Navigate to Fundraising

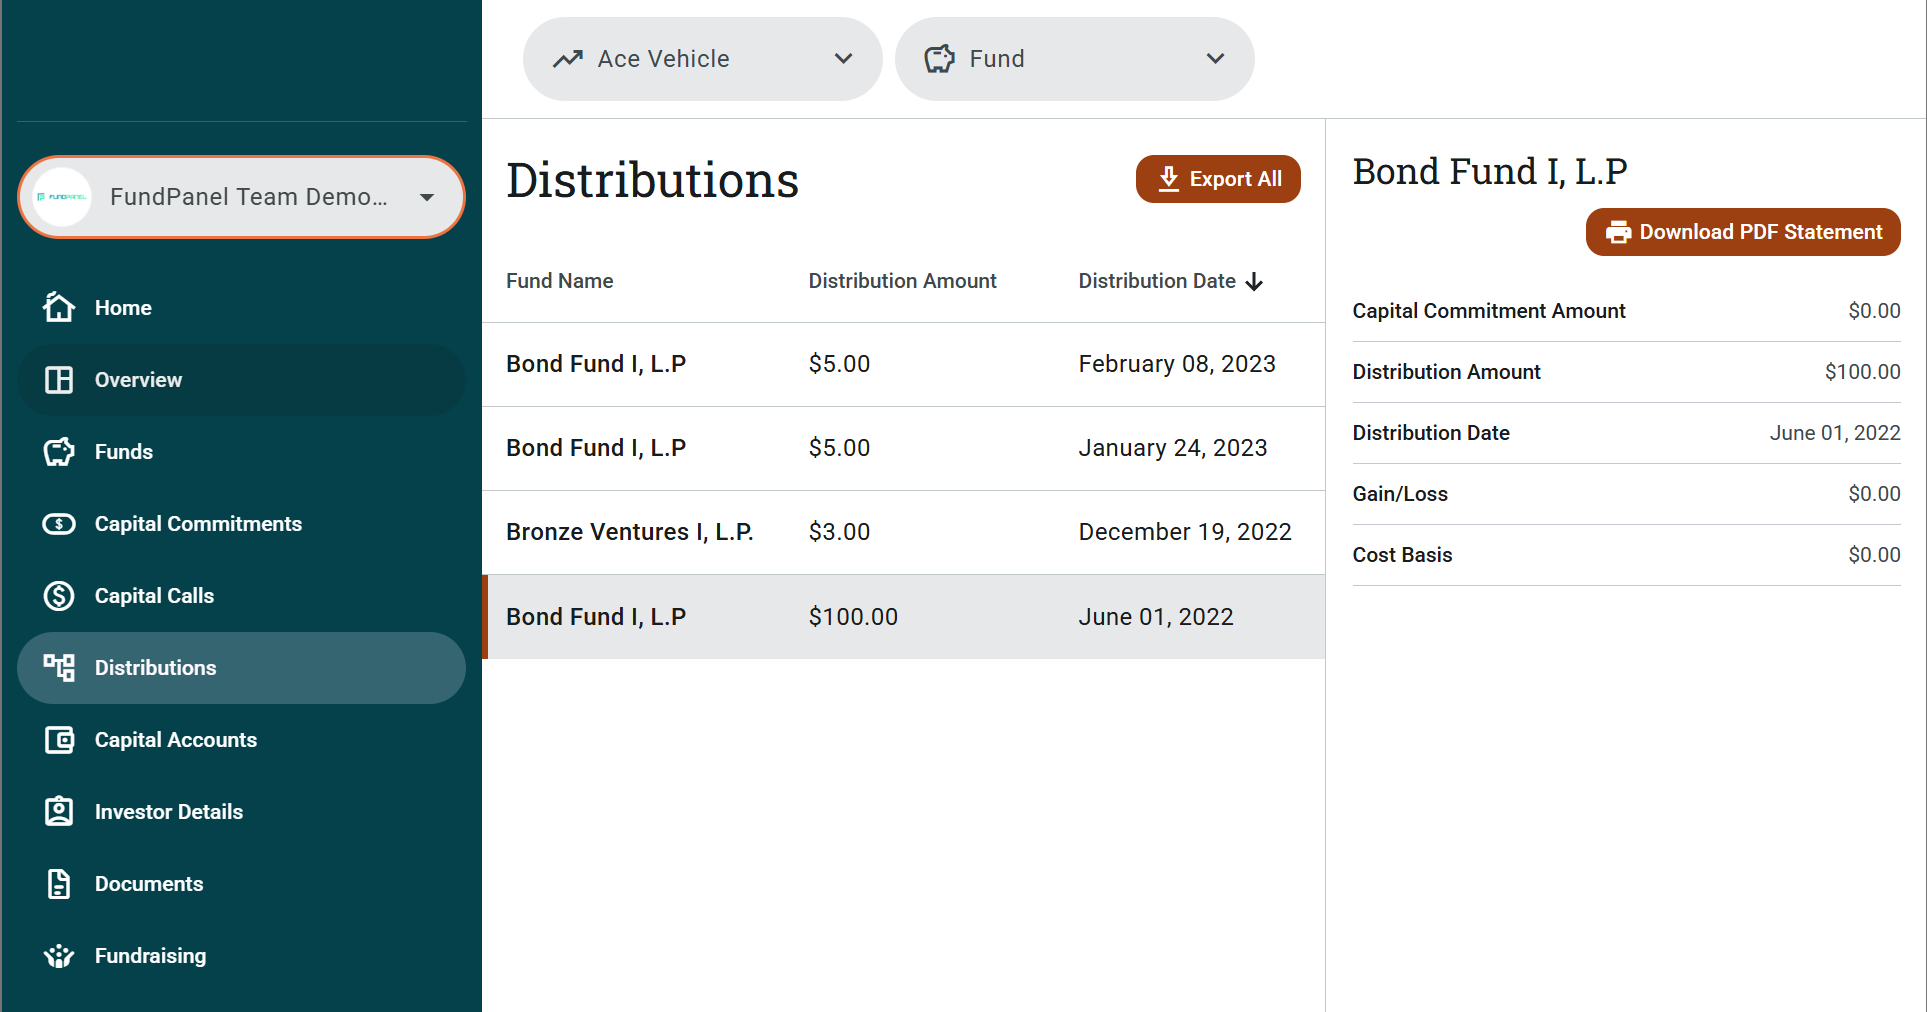[x=241, y=956]
